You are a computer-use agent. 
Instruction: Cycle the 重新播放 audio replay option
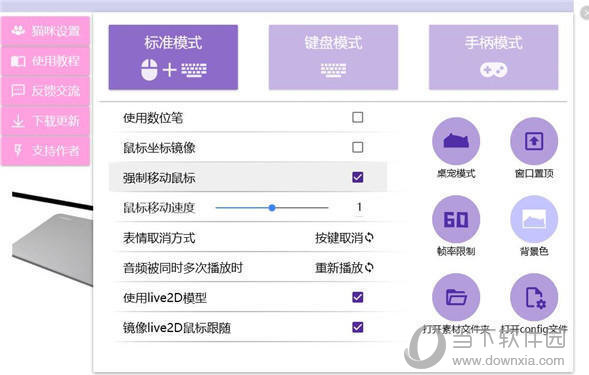(344, 268)
